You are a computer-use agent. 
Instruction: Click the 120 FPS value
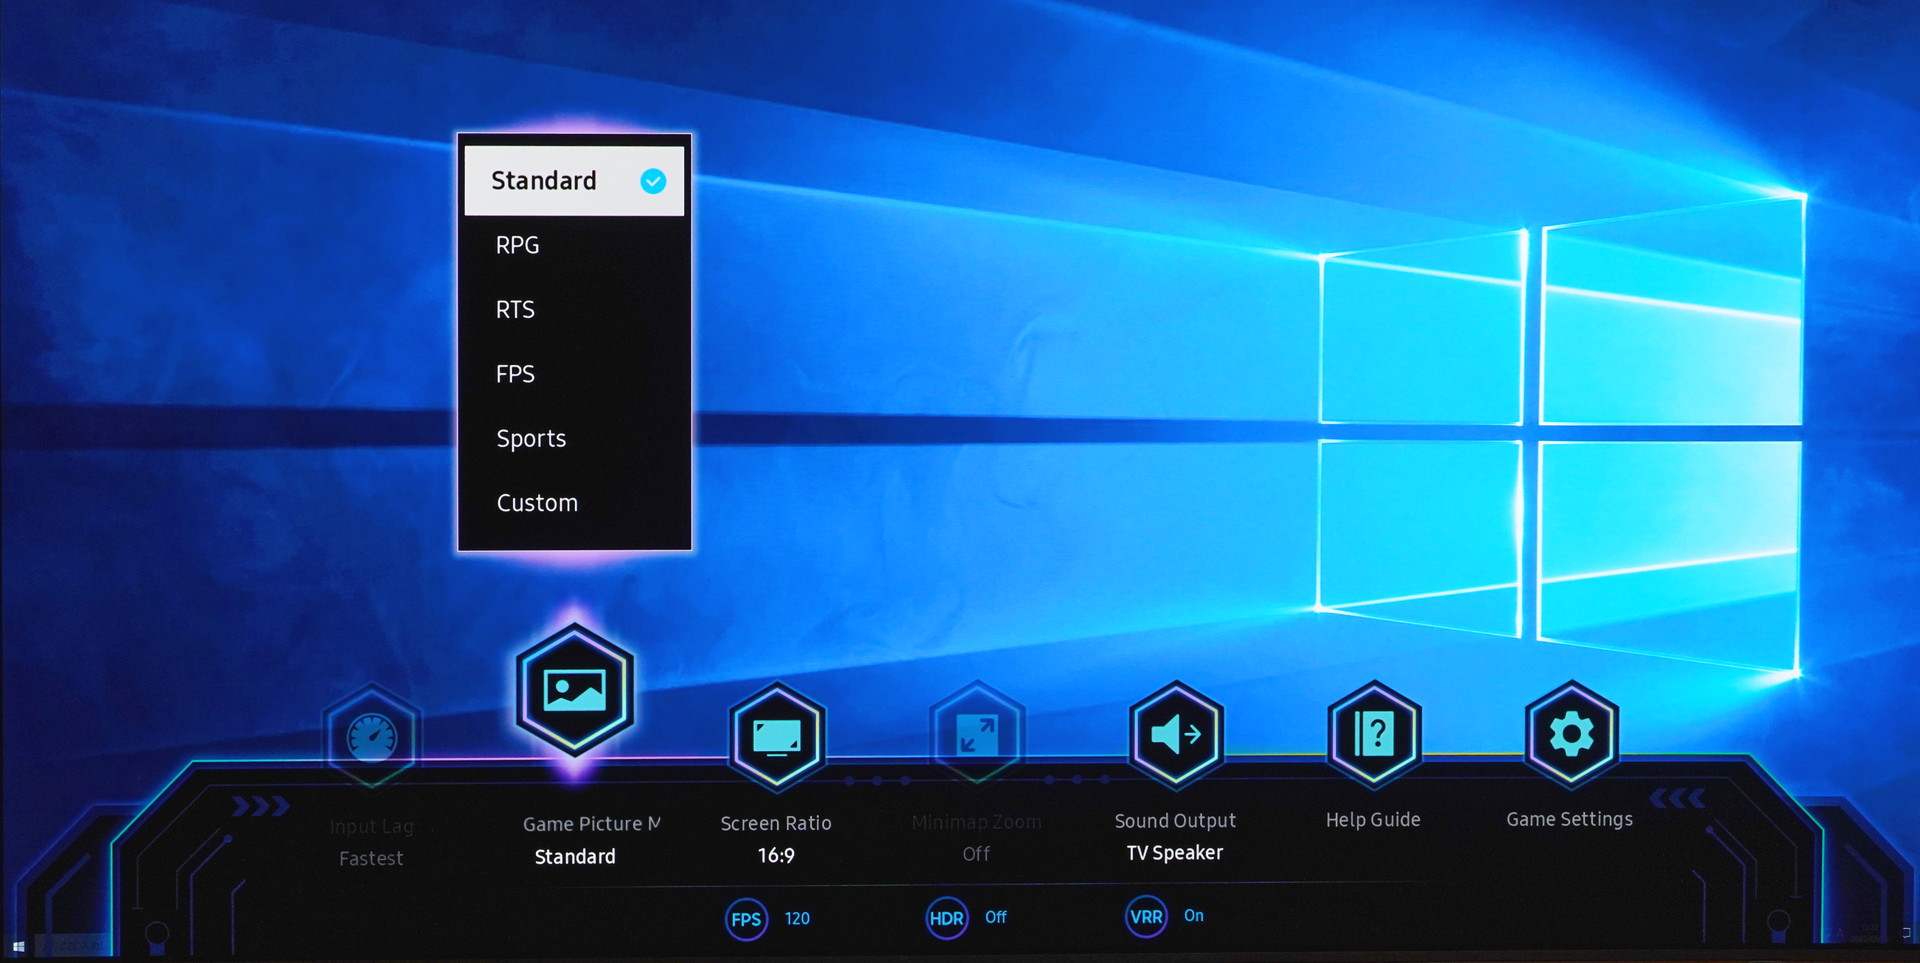[797, 918]
